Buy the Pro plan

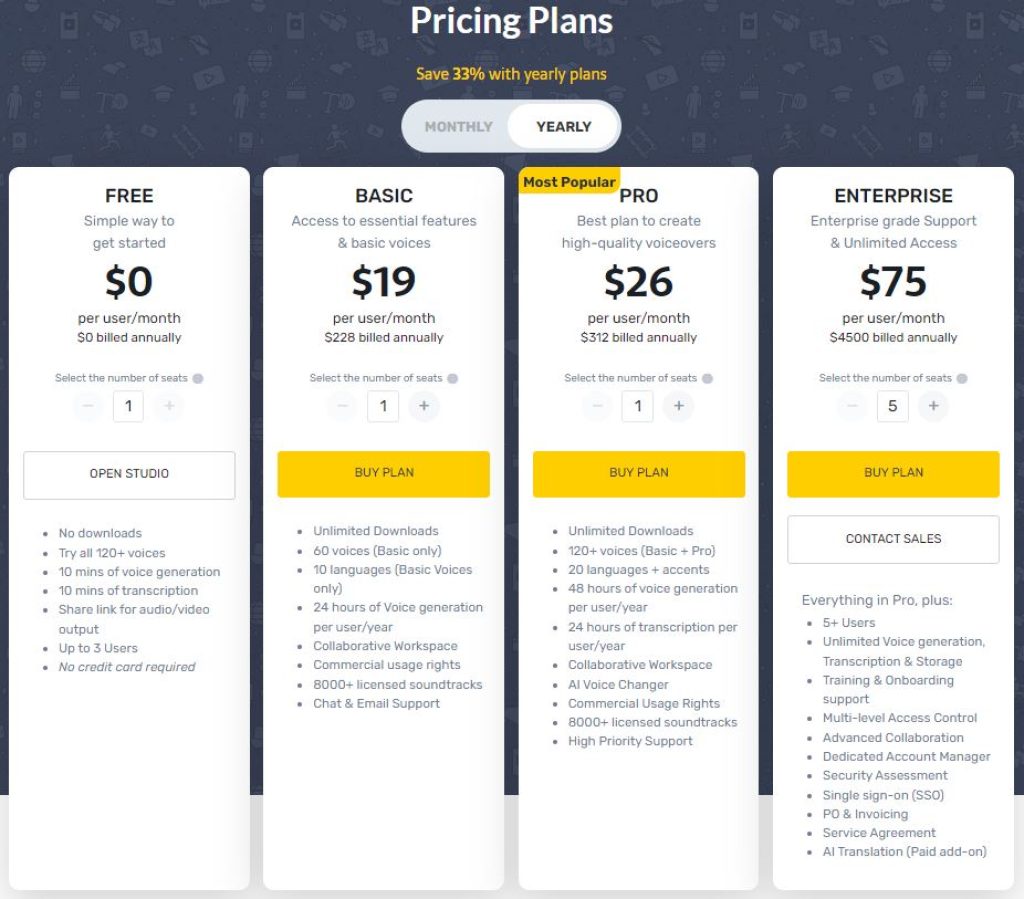pyautogui.click(x=638, y=472)
